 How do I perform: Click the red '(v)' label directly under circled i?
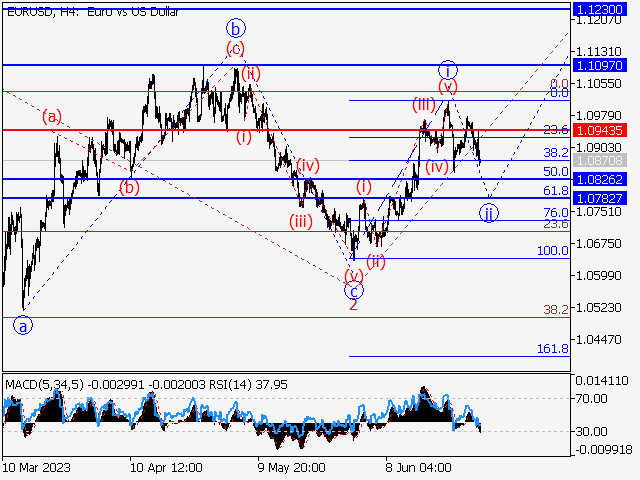coord(448,87)
